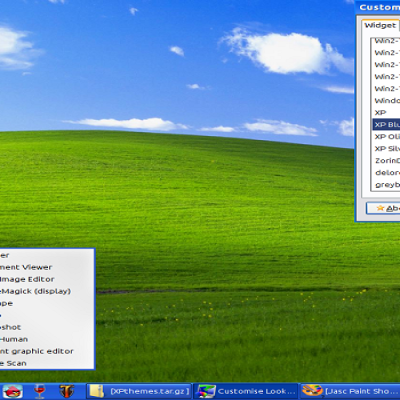The image size is (400, 400).
Task: Launch the Angry Birds taskbar icon
Action: pos(13,391)
